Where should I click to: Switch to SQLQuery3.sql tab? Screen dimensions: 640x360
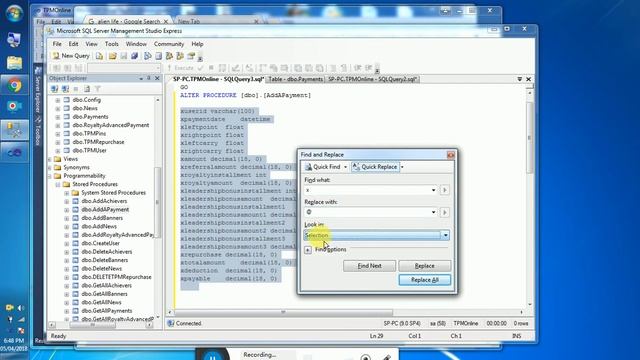[x=218, y=79]
